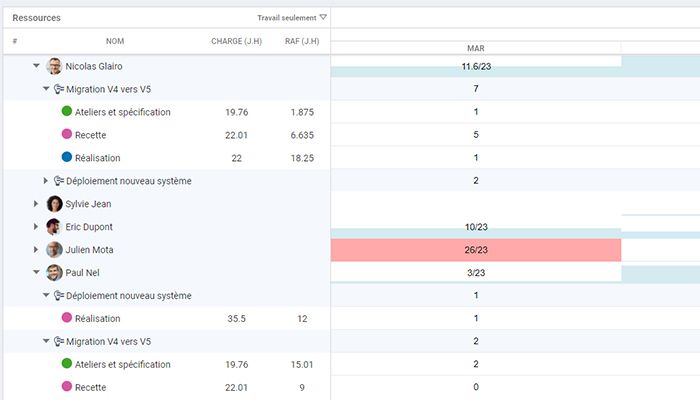
Task: Click Nicolas Glairo's avatar photo
Action: click(x=54, y=66)
